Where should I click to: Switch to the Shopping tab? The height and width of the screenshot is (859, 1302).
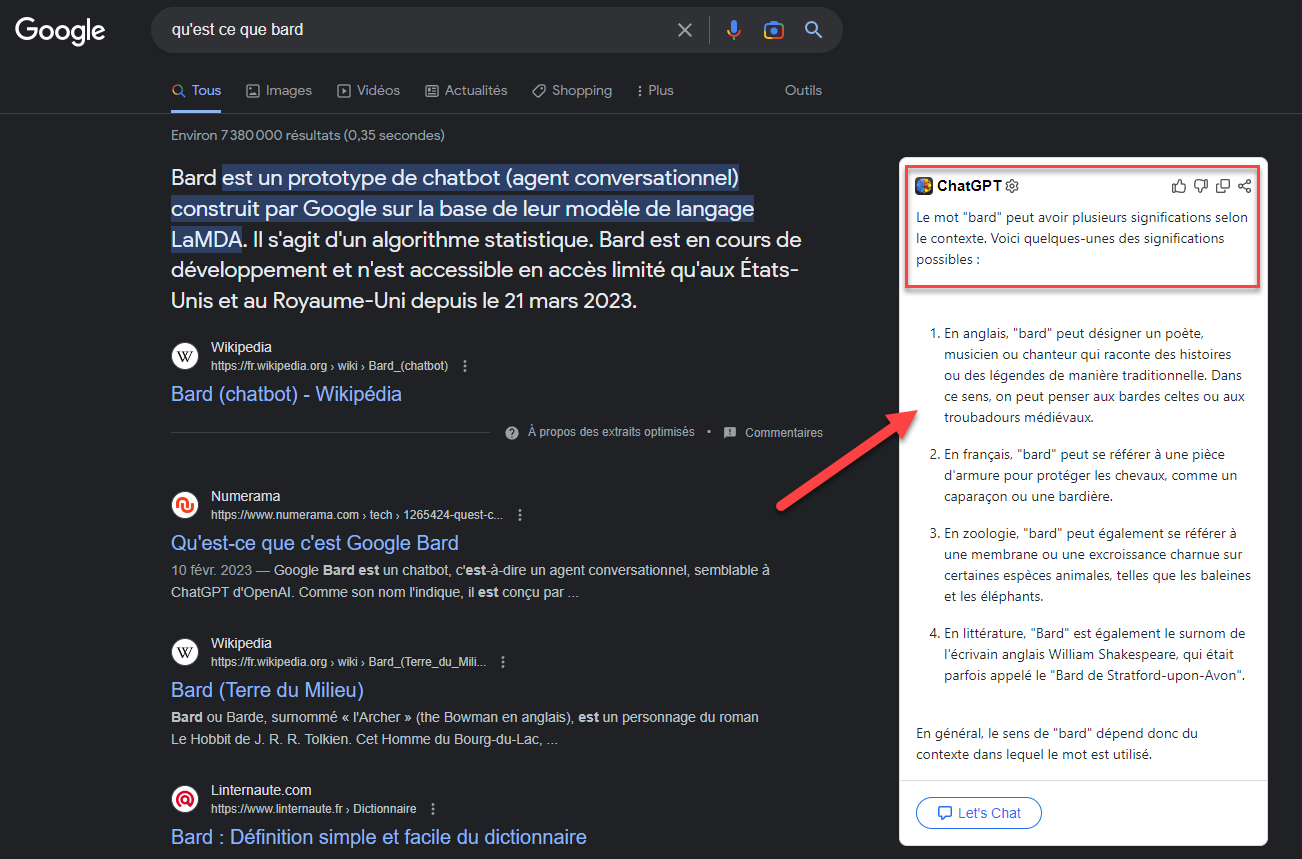pyautogui.click(x=572, y=90)
